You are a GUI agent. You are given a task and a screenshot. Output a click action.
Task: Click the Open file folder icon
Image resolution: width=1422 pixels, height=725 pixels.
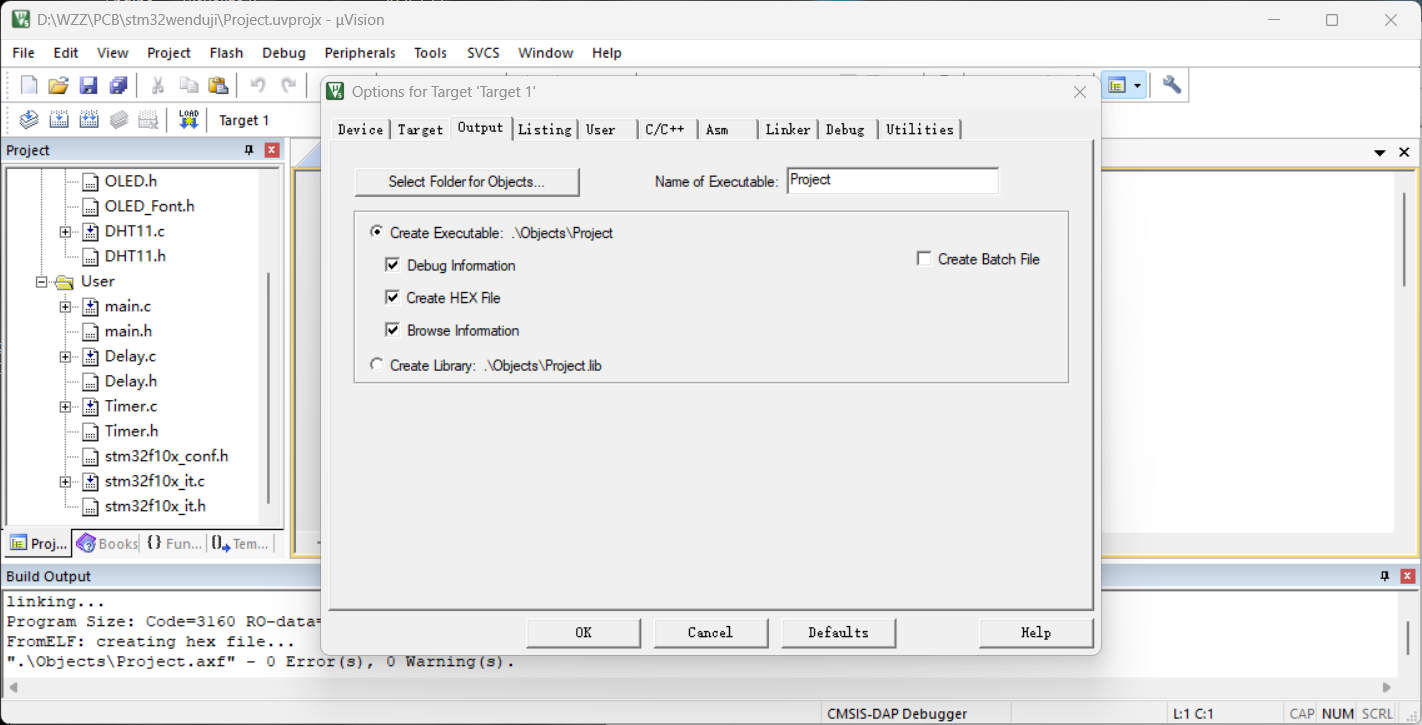tap(59, 86)
